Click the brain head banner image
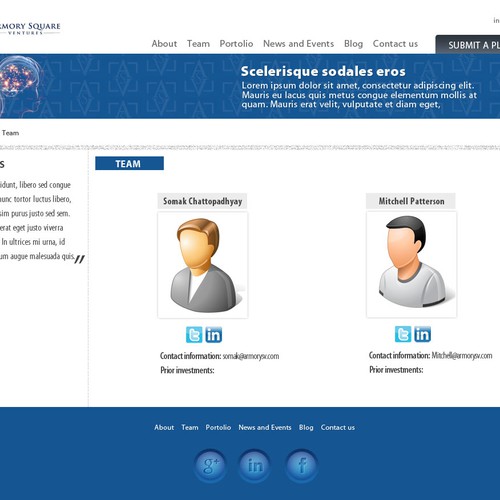Viewport: 500px width, 500px height. (x=21, y=86)
